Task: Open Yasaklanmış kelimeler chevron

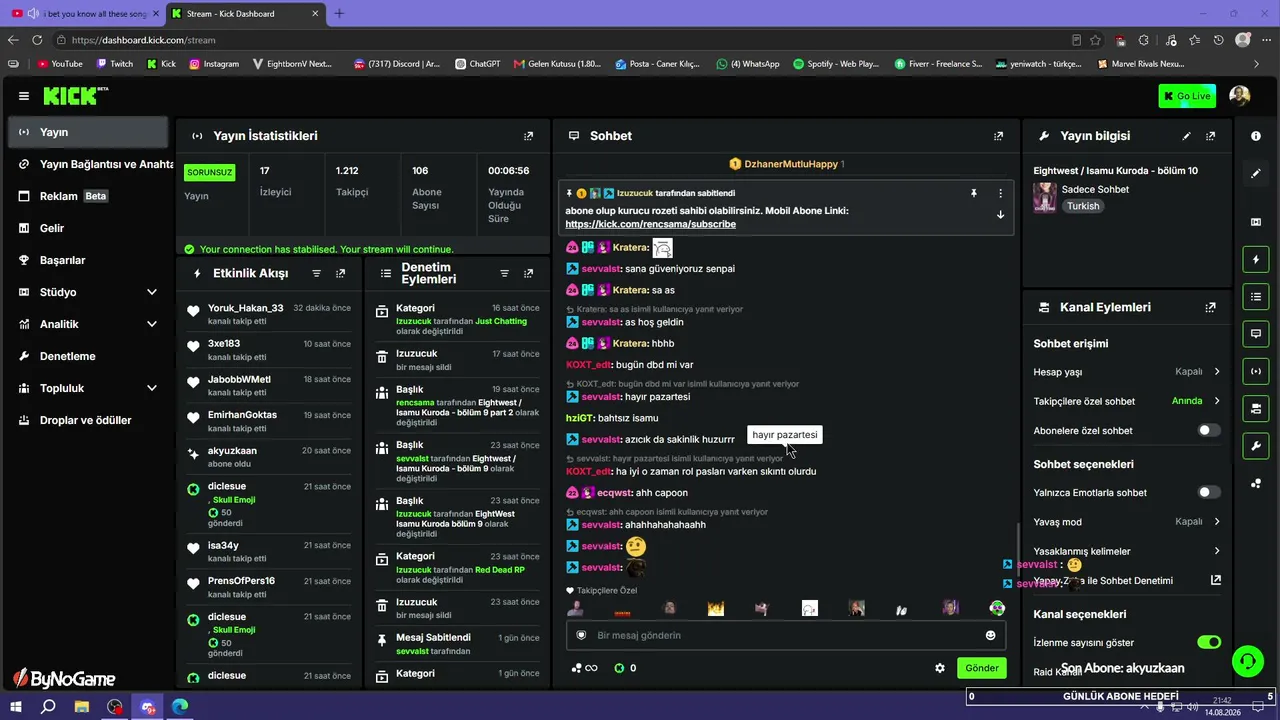Action: pyautogui.click(x=1217, y=551)
